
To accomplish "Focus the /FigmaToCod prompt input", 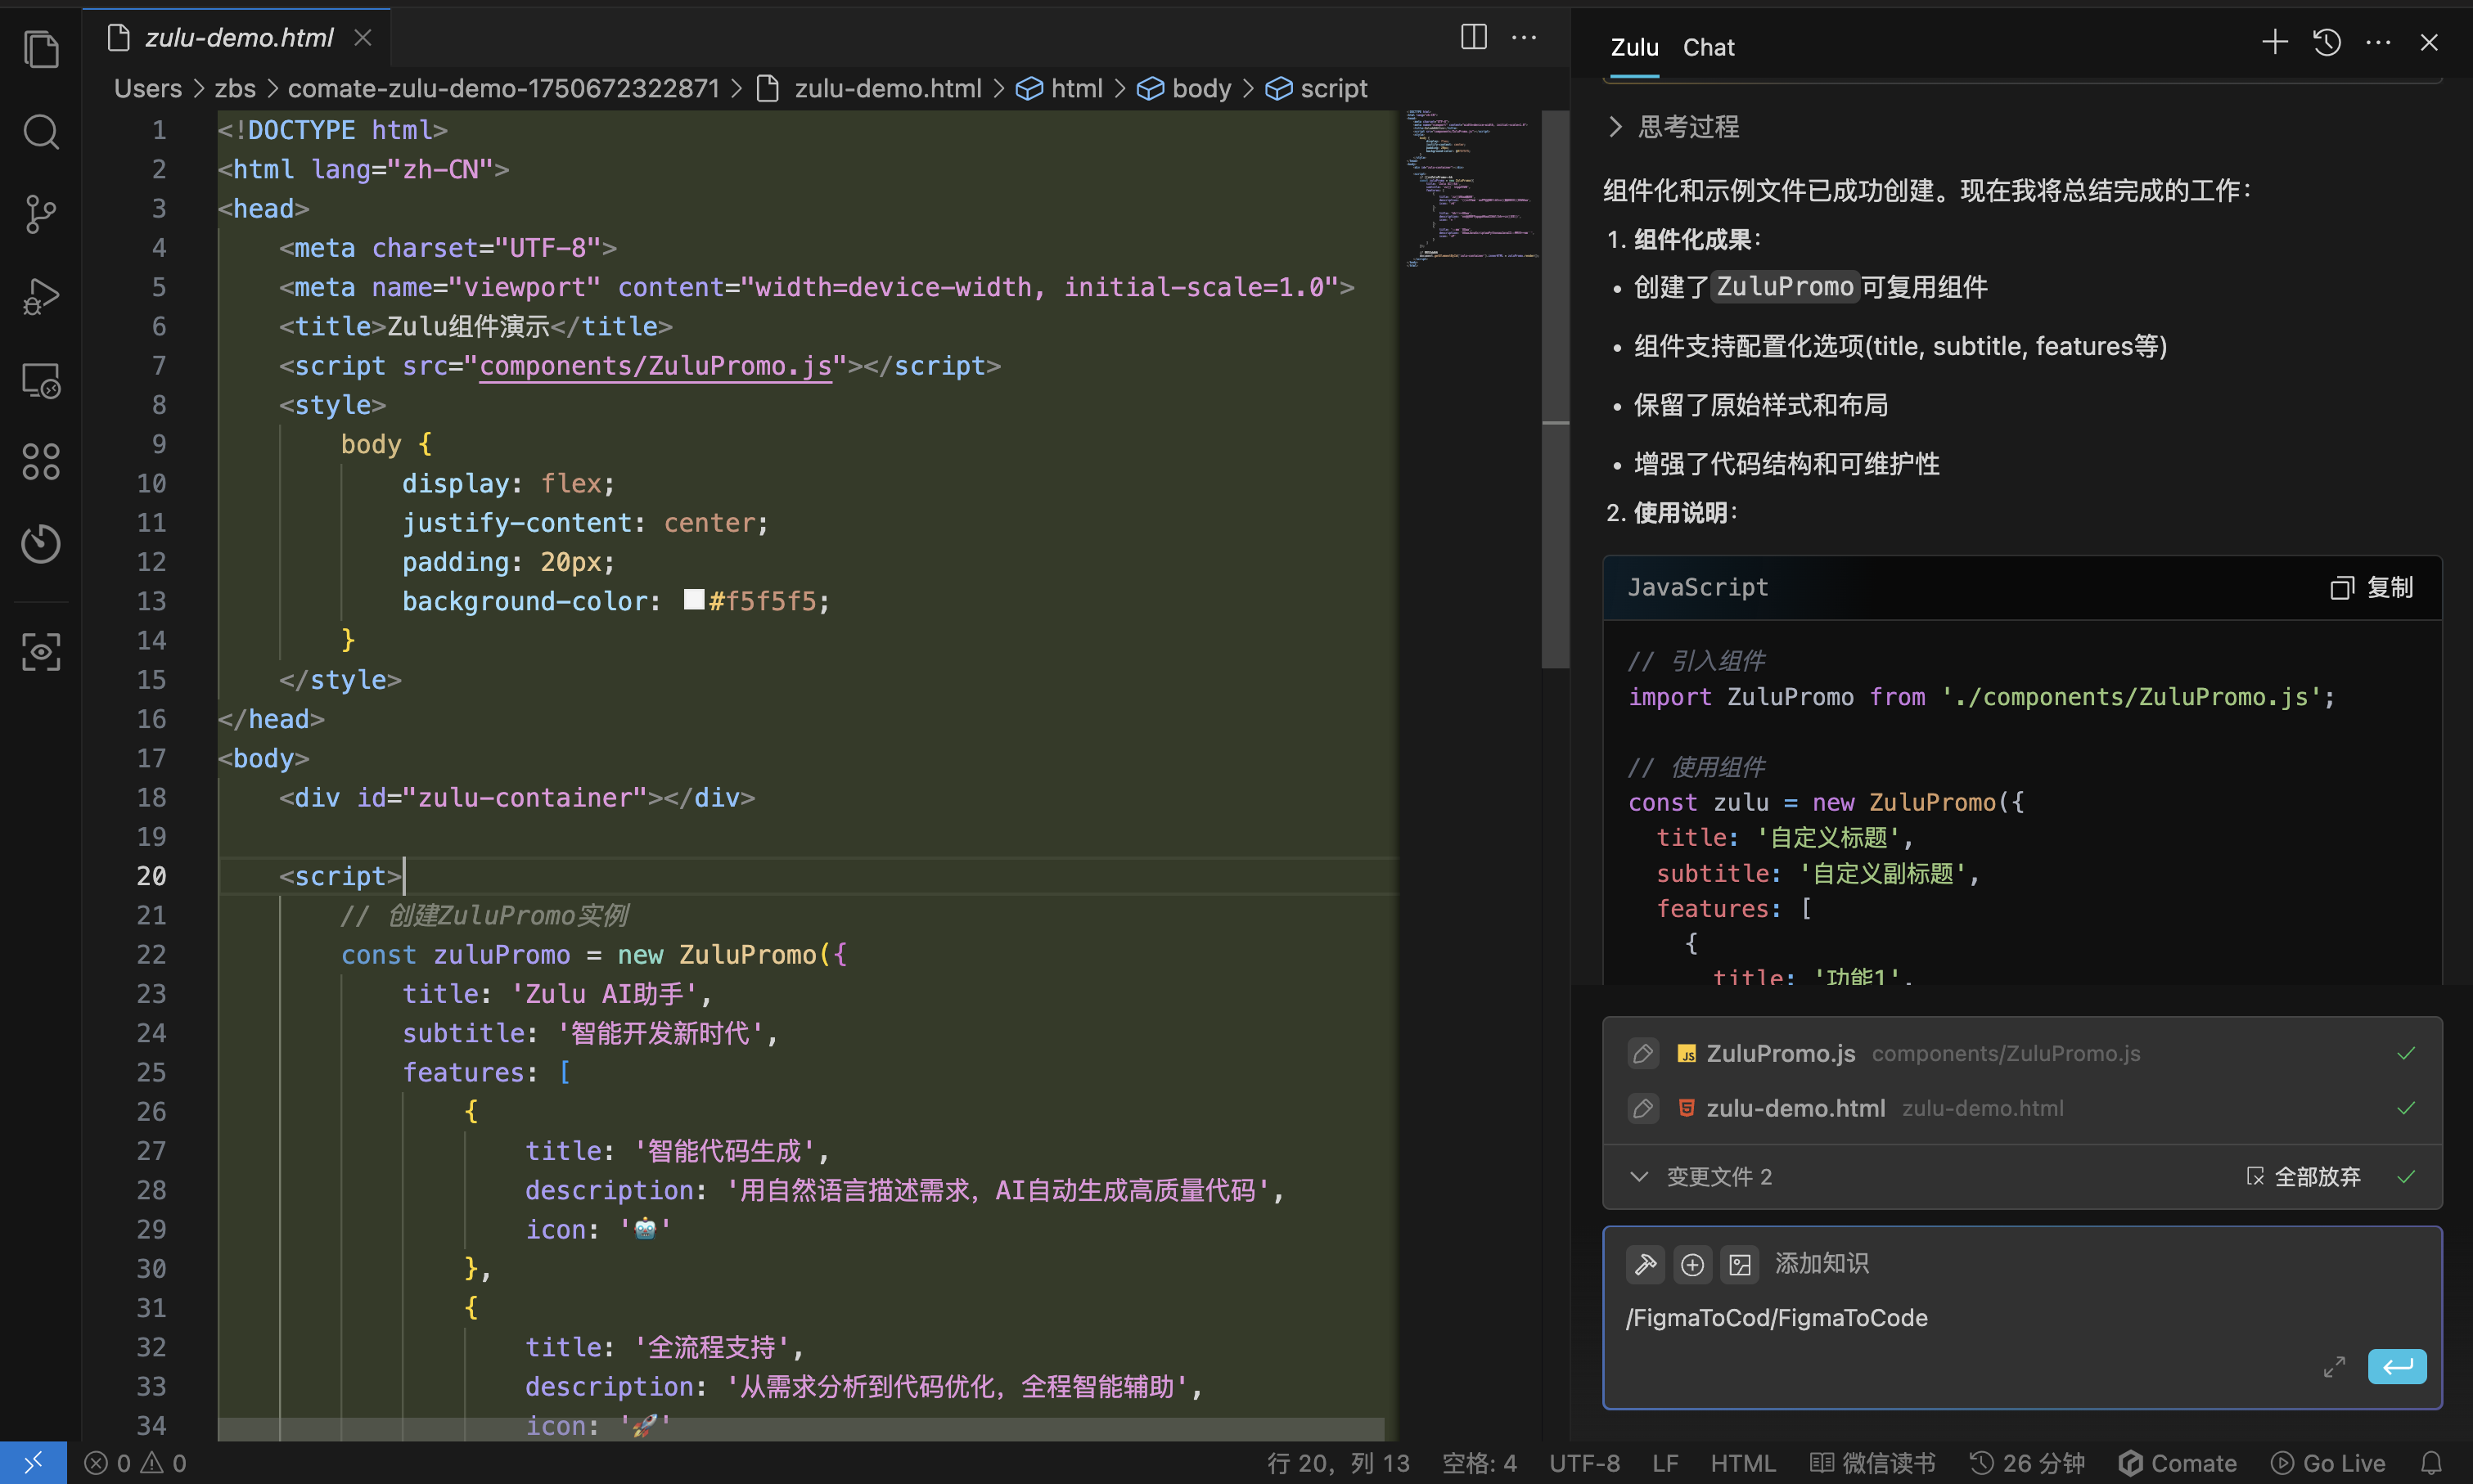I will pos(2022,1318).
